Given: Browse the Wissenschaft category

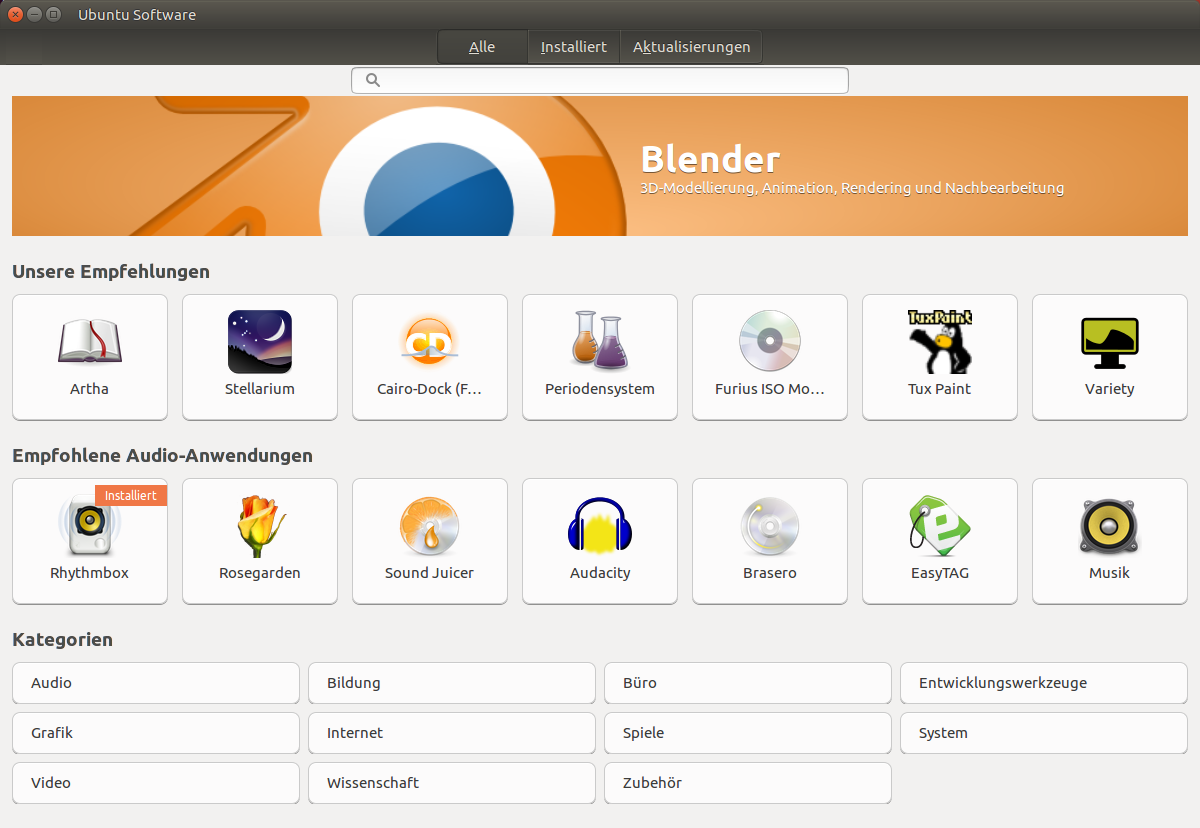Looking at the screenshot, I should coord(452,783).
